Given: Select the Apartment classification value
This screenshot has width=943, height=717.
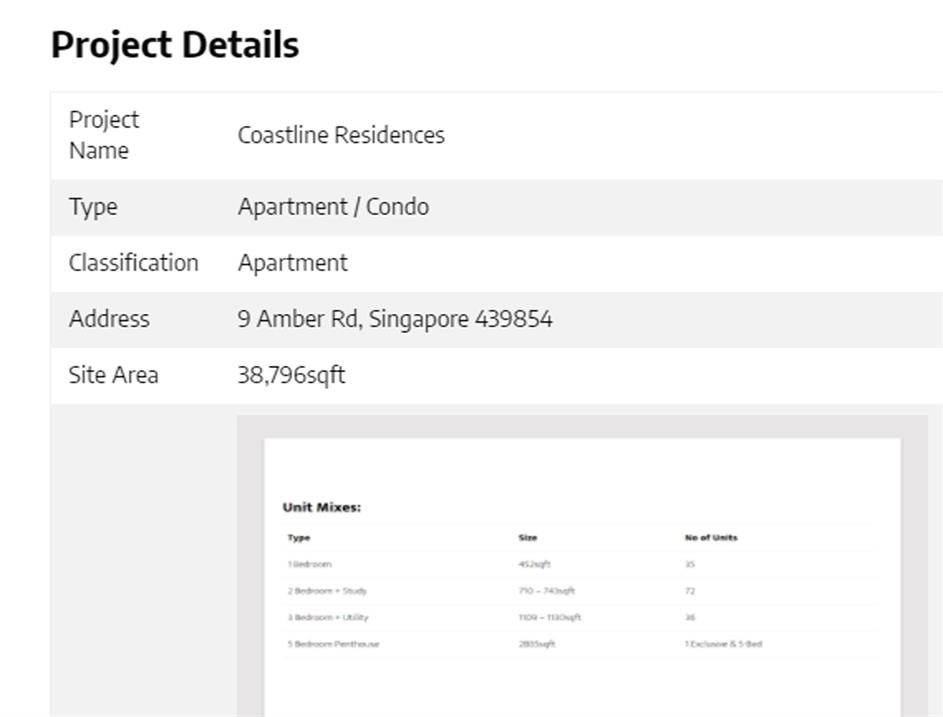Looking at the screenshot, I should click(x=292, y=263).
